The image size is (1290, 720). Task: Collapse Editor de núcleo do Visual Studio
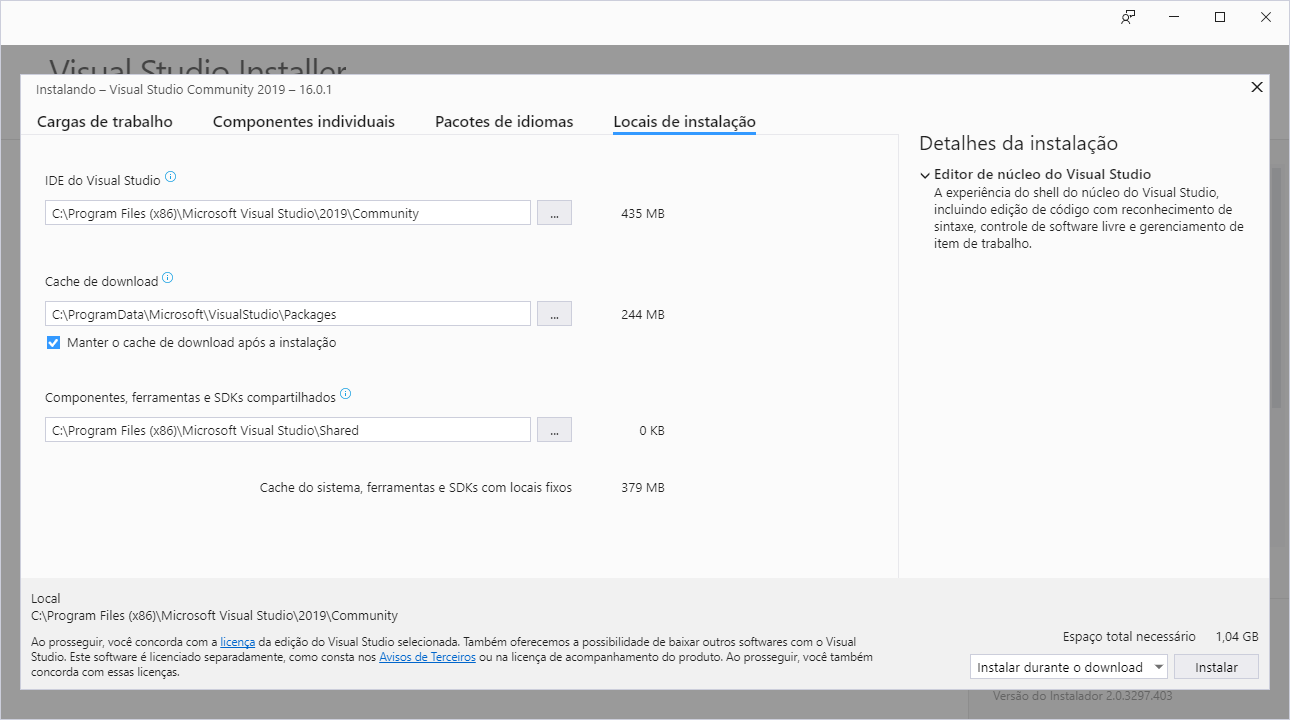[x=926, y=175]
